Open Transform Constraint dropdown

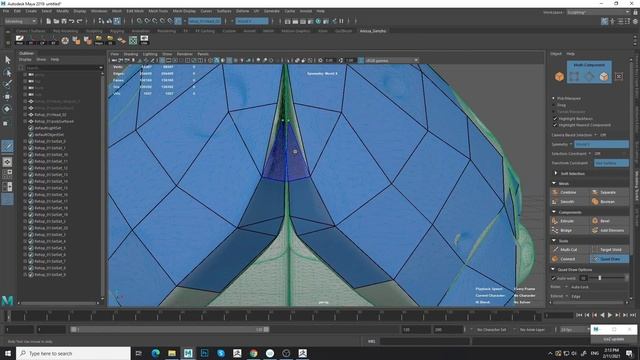click(611, 163)
